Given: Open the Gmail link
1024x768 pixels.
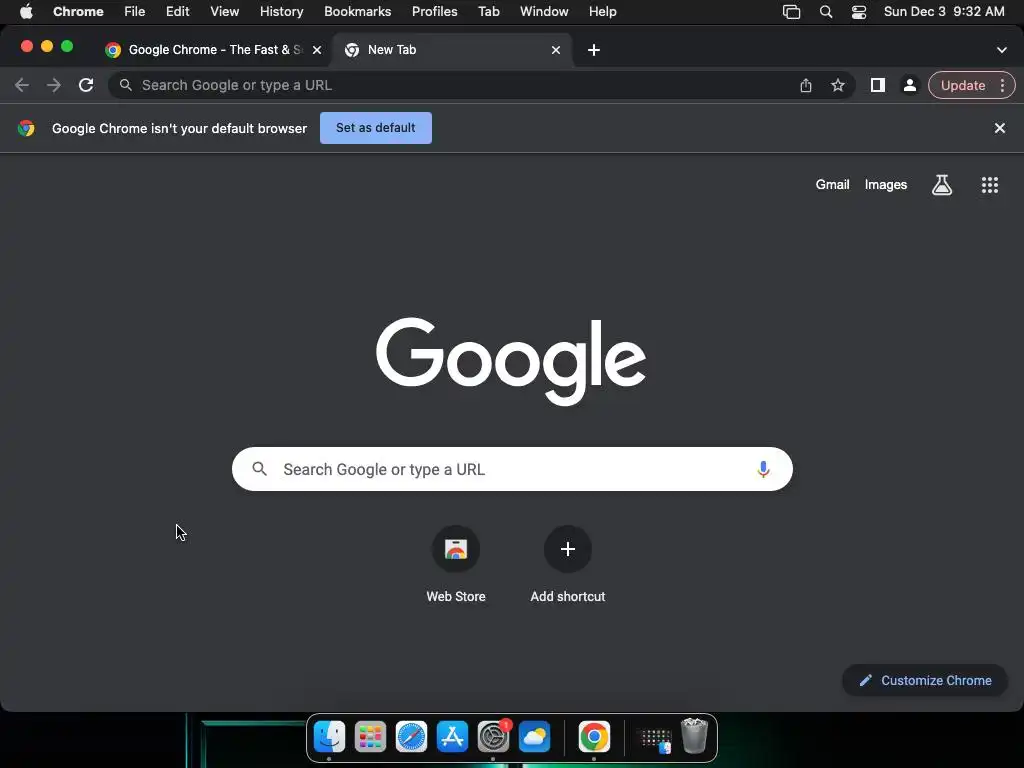Looking at the screenshot, I should pyautogui.click(x=832, y=185).
